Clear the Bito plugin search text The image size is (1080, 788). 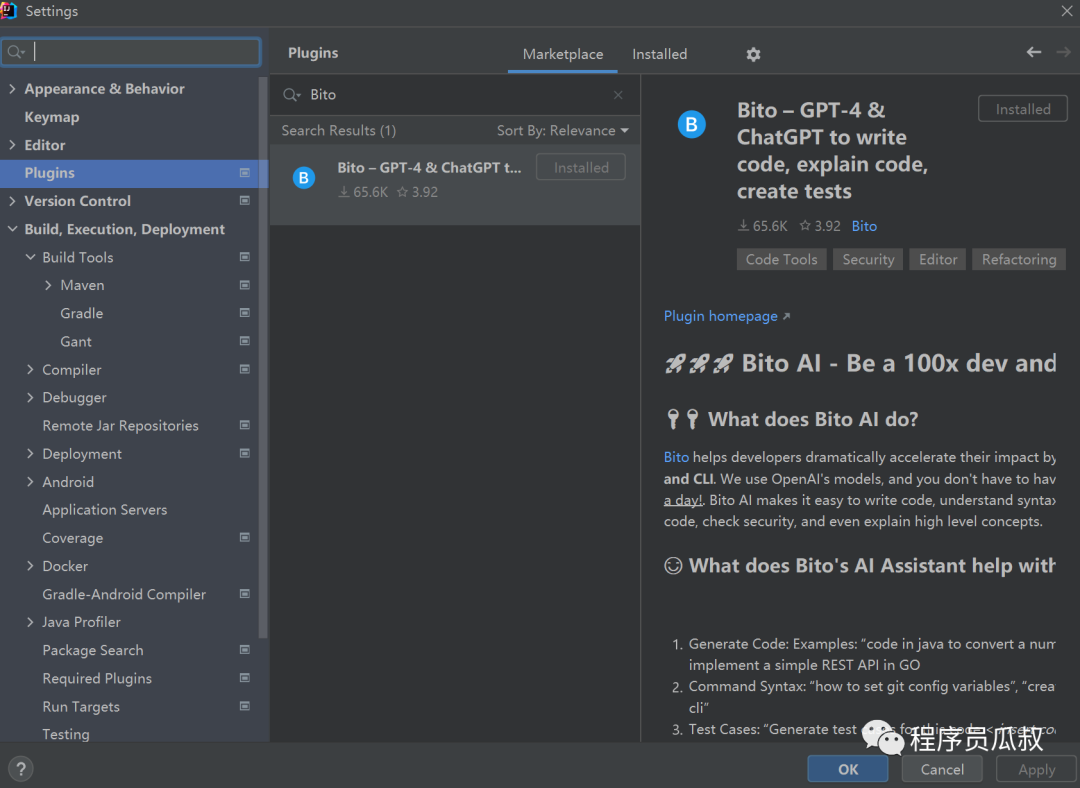(618, 95)
